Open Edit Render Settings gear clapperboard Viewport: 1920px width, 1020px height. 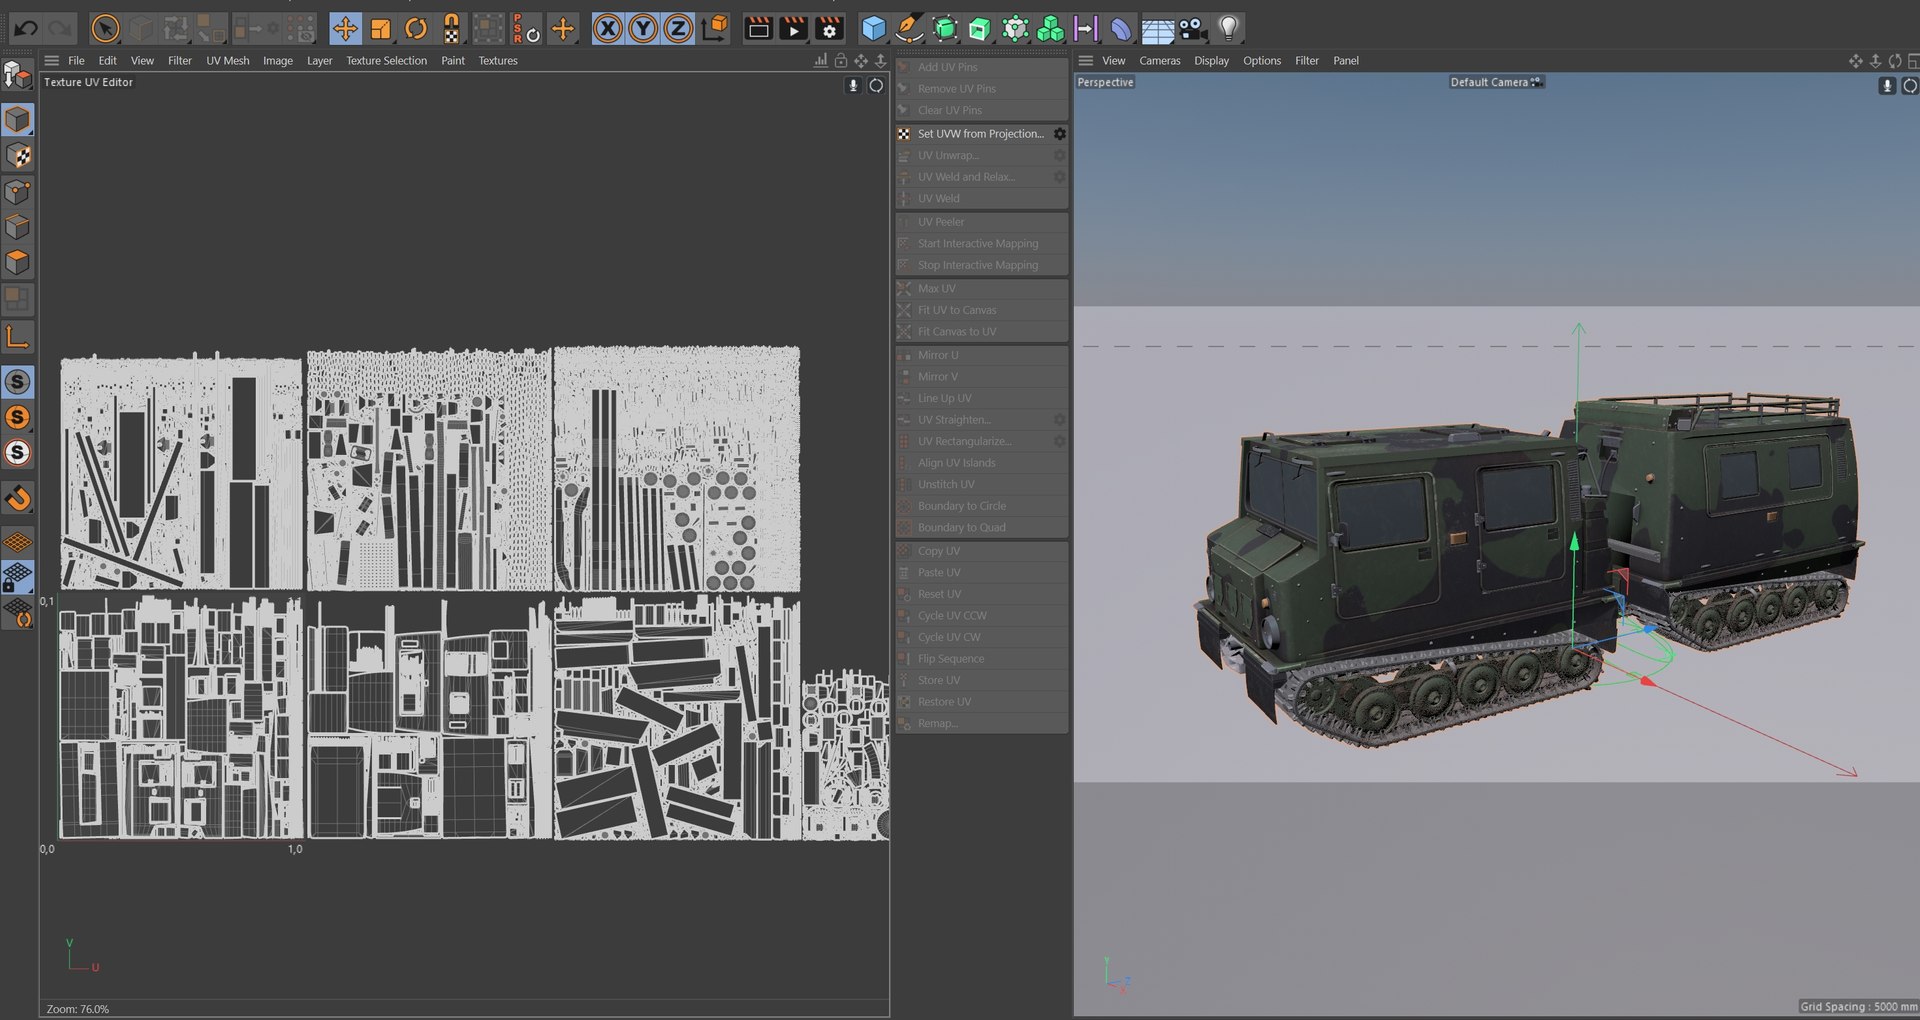coord(830,29)
